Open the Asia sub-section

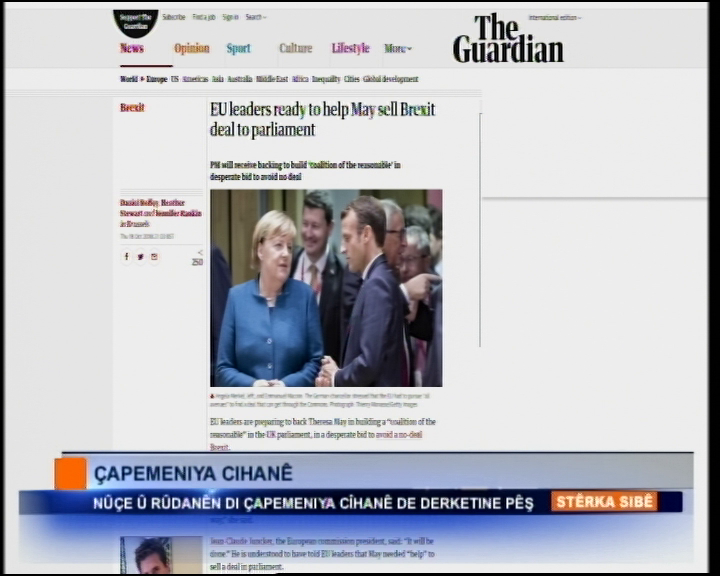[218, 79]
